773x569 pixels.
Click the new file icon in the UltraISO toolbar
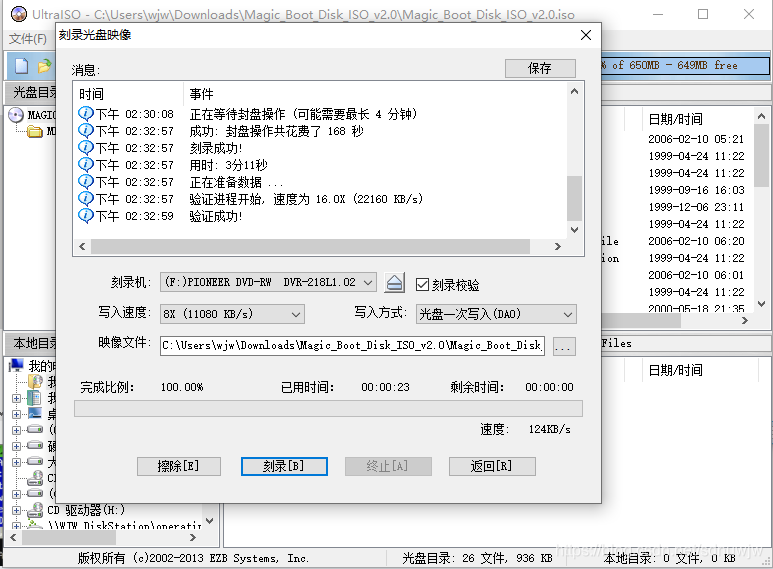pos(21,66)
